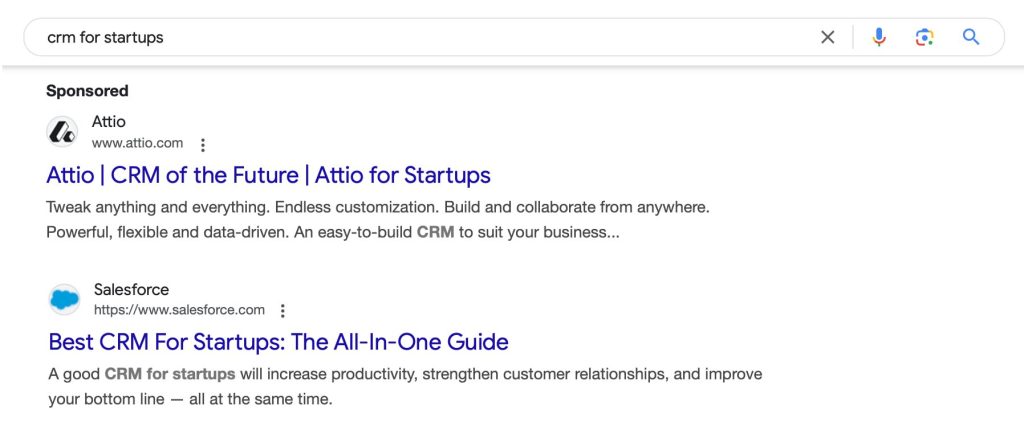1024x430 pixels.
Task: Click the Sponsored label heading
Action: coord(87,91)
